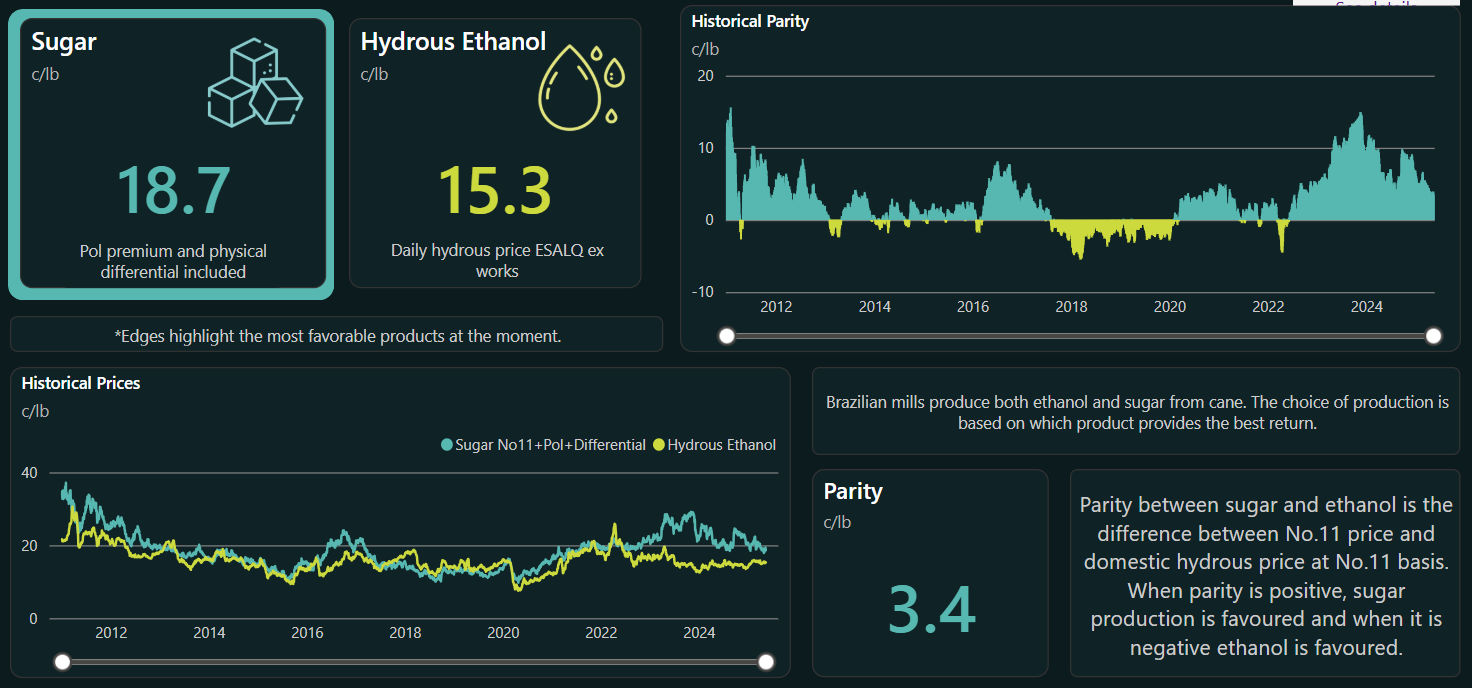Click the 20 y-axis label in Historical Parity
The image size is (1472, 688).
[x=705, y=76]
